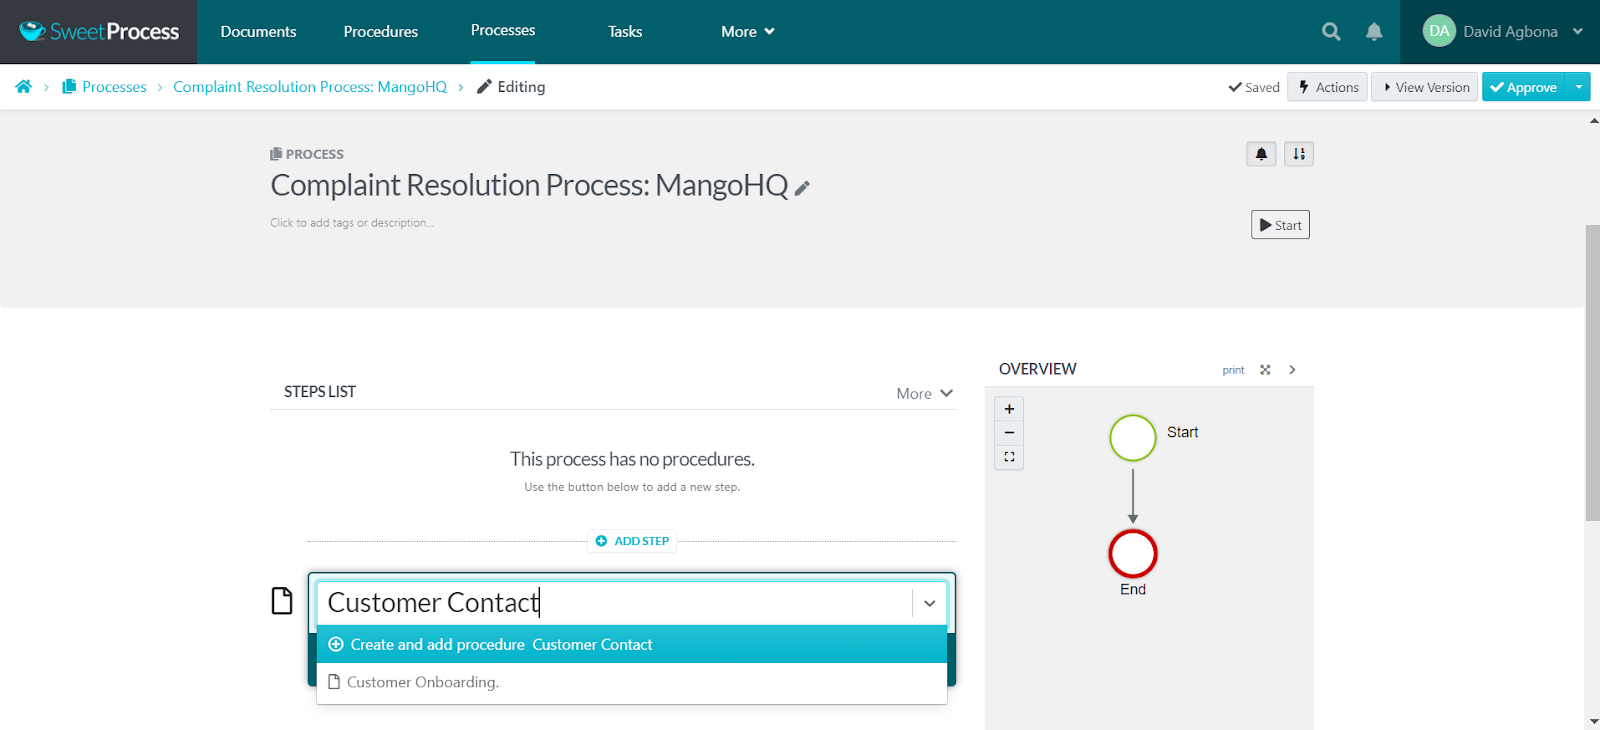This screenshot has height=730, width=1600.
Task: Click the pencil icon beside process title
Action: [802, 187]
